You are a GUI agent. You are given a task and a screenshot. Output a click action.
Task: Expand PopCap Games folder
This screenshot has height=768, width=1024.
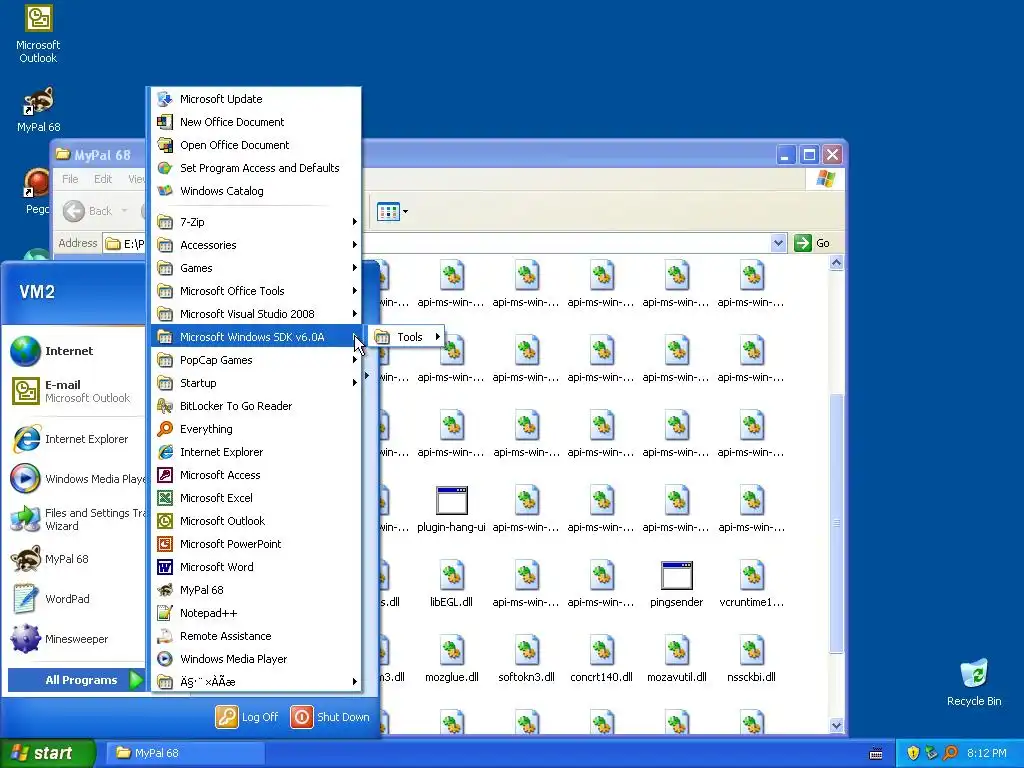click(x=256, y=360)
